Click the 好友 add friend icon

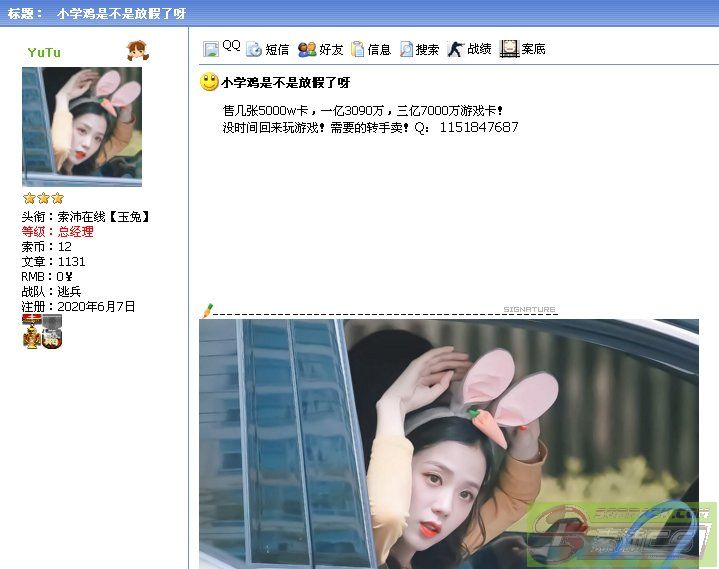click(x=307, y=49)
